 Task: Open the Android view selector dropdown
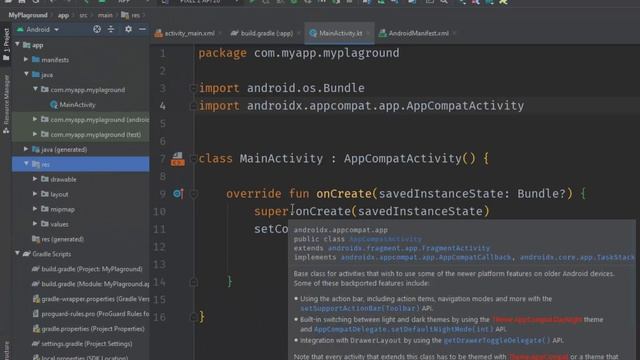click(38, 29)
